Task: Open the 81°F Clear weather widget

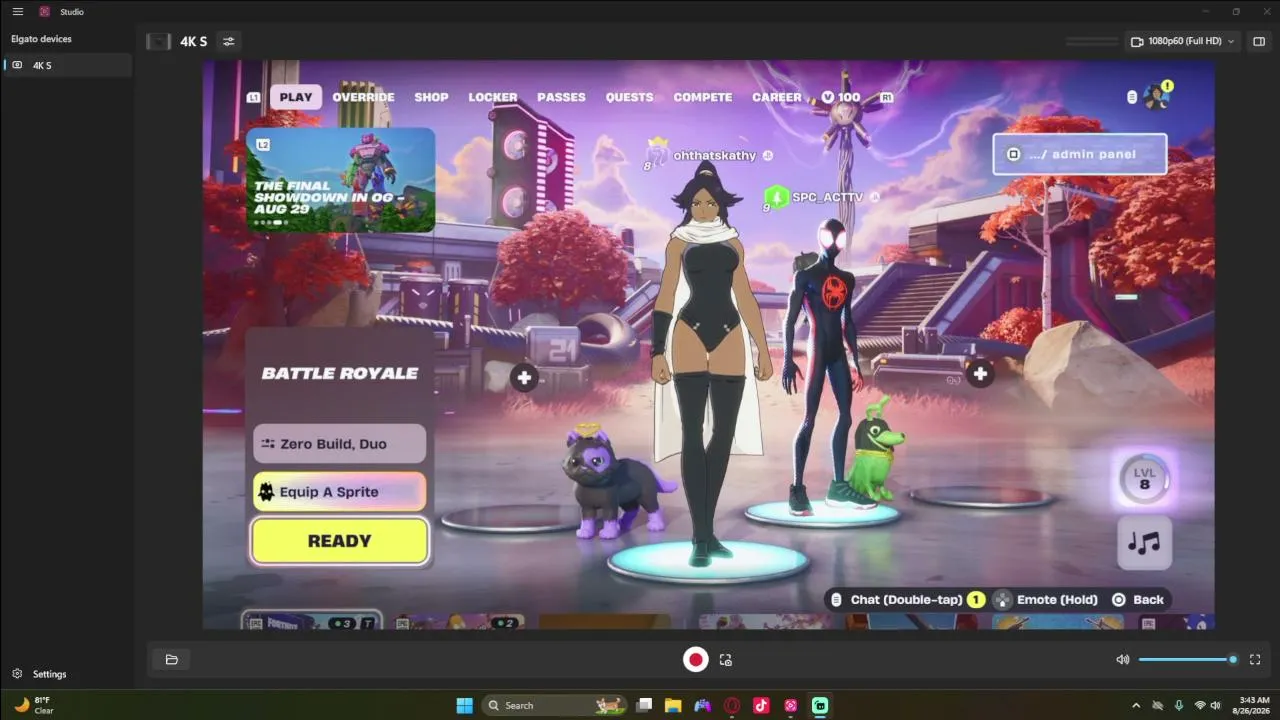Action: pos(33,705)
